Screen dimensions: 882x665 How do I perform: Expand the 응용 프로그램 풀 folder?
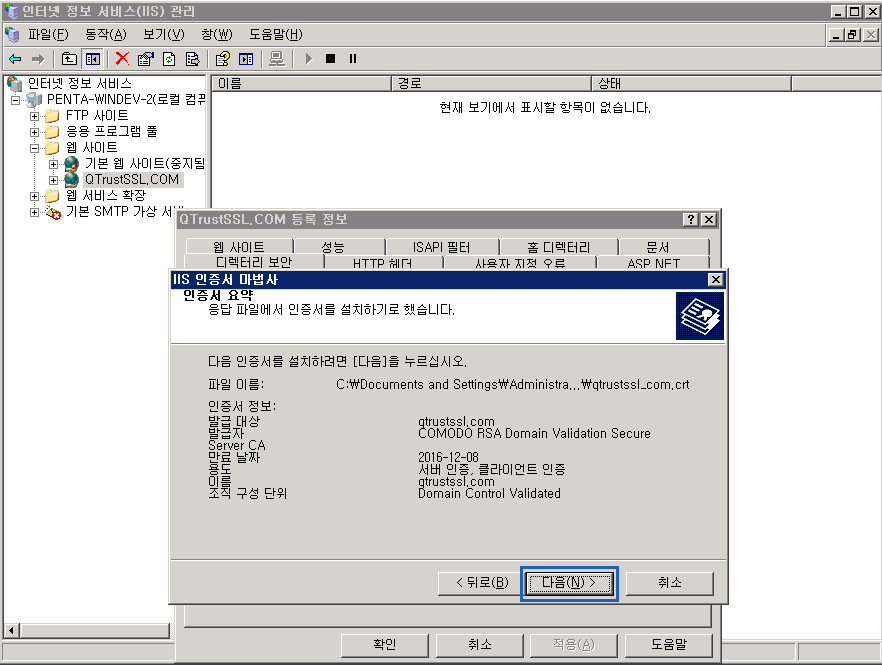[x=34, y=132]
